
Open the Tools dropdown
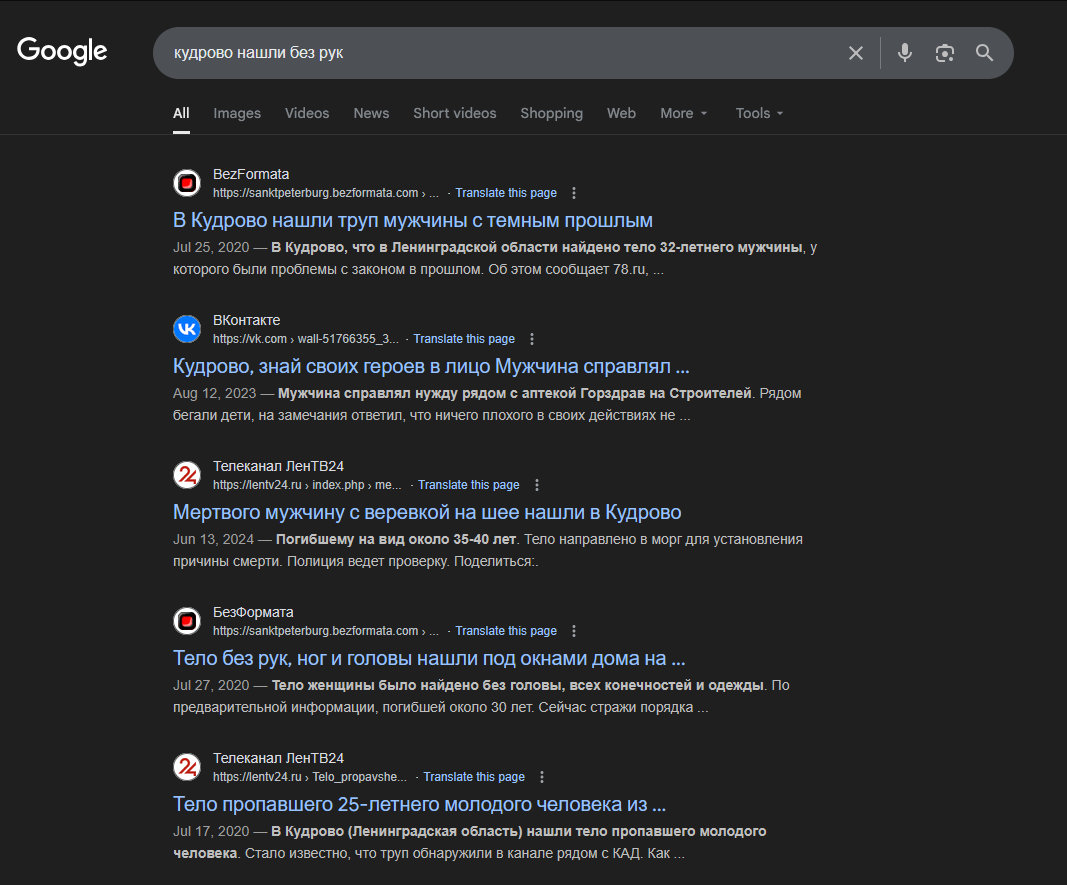coord(759,114)
